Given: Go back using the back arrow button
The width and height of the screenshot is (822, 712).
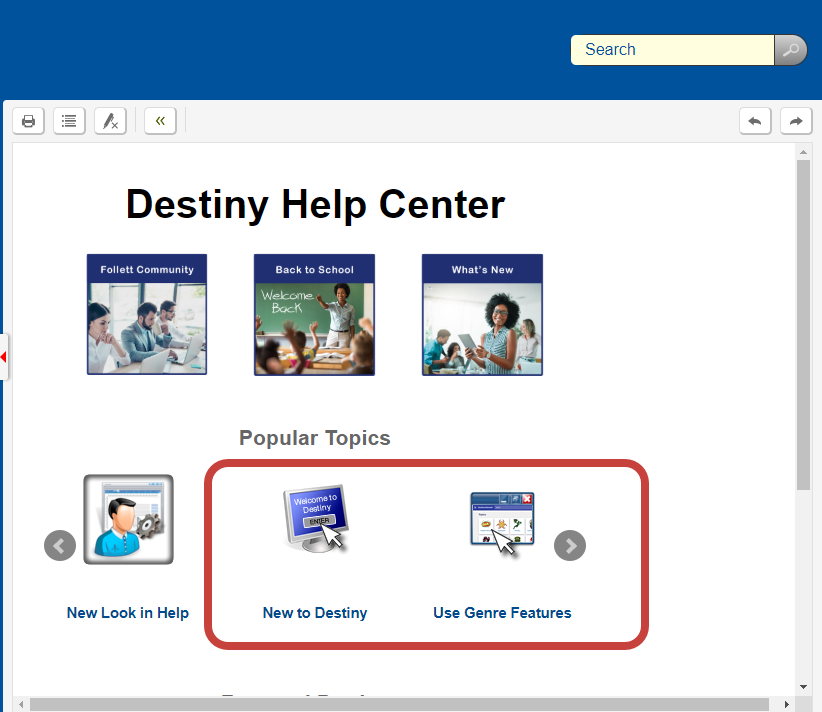Looking at the screenshot, I should click(x=755, y=121).
